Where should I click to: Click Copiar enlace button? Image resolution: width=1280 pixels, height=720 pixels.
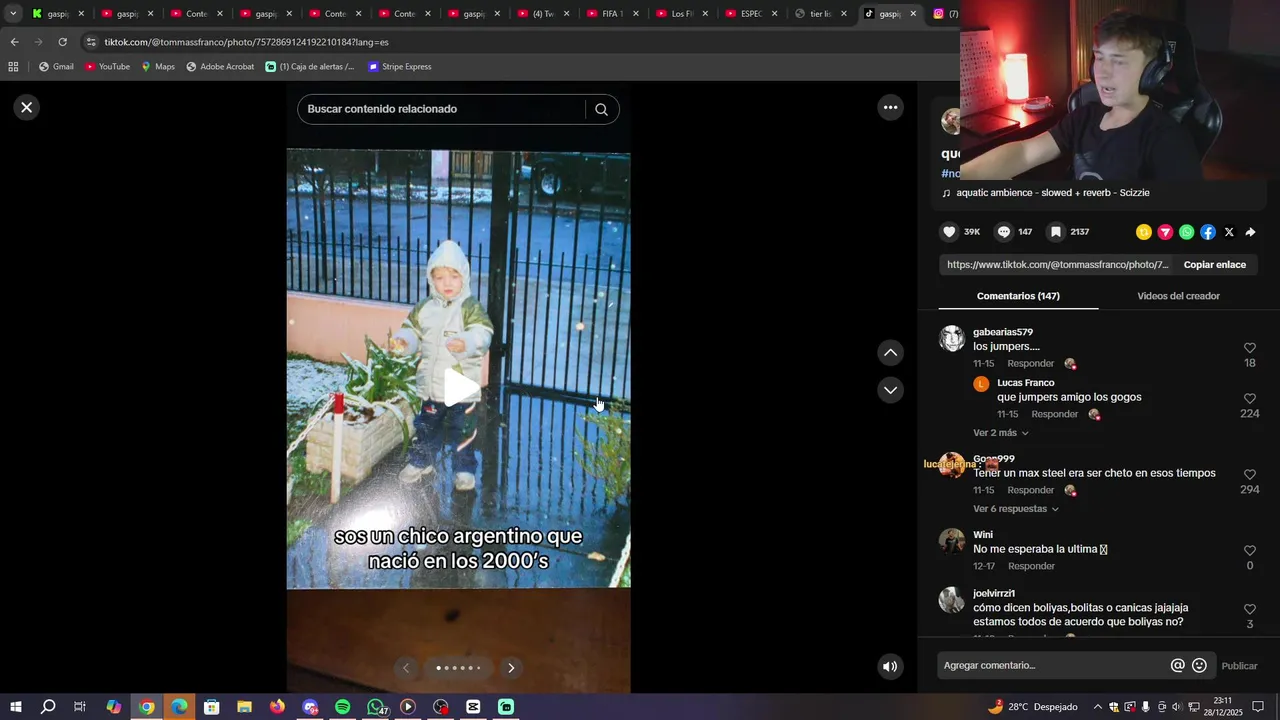coord(1214,265)
